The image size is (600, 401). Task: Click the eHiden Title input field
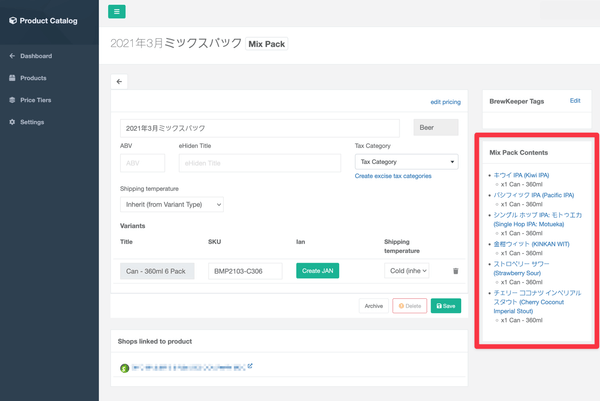tap(260, 163)
